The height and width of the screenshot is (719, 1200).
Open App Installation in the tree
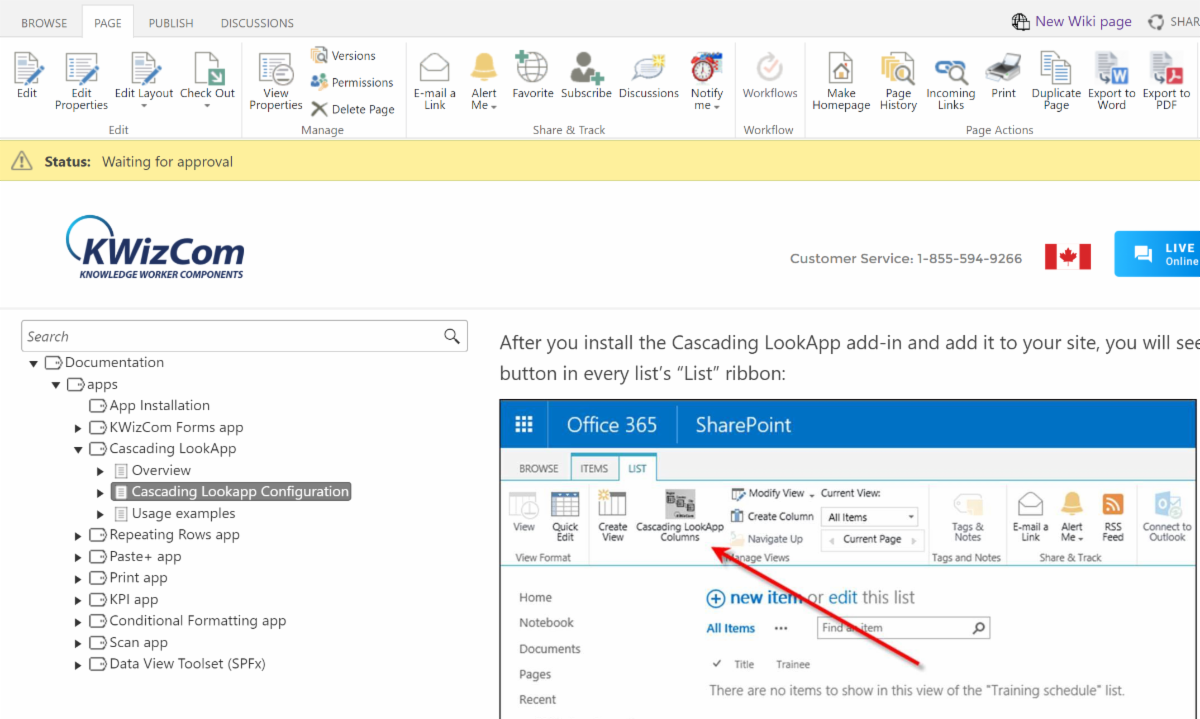click(x=159, y=405)
